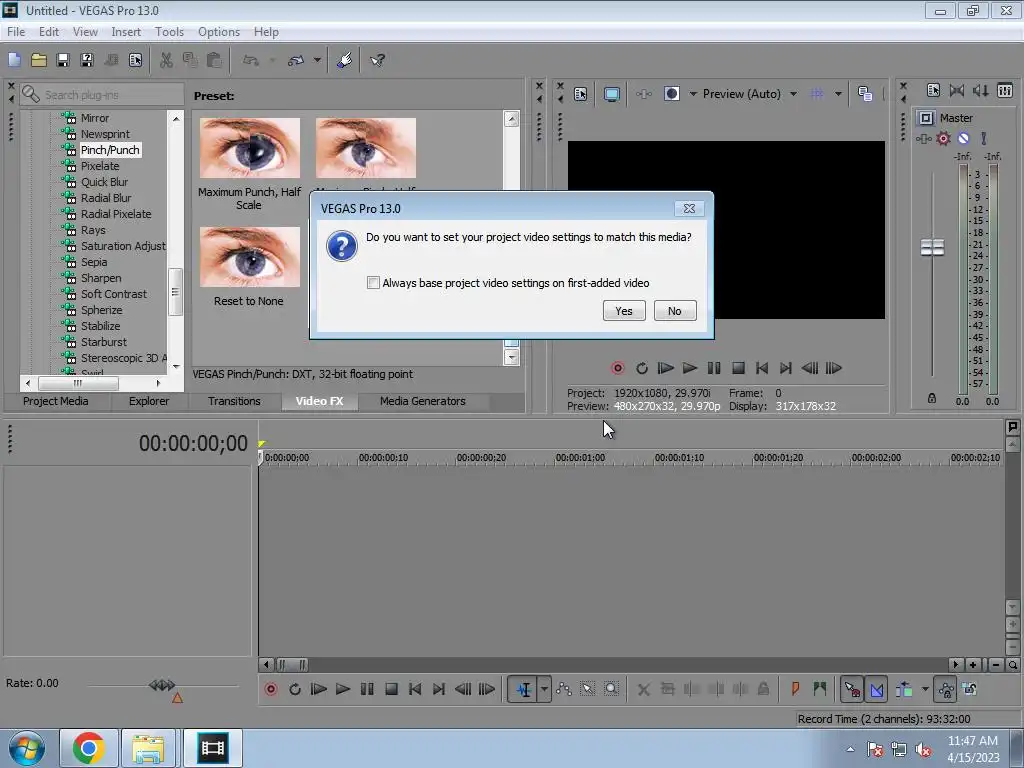
Task: Select the Starburst effect
Action: coord(104,342)
